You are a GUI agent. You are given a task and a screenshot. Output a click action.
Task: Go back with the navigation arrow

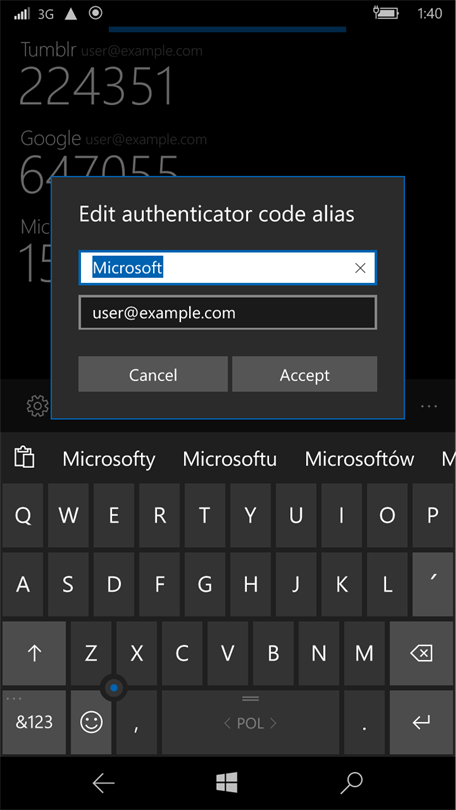point(103,784)
